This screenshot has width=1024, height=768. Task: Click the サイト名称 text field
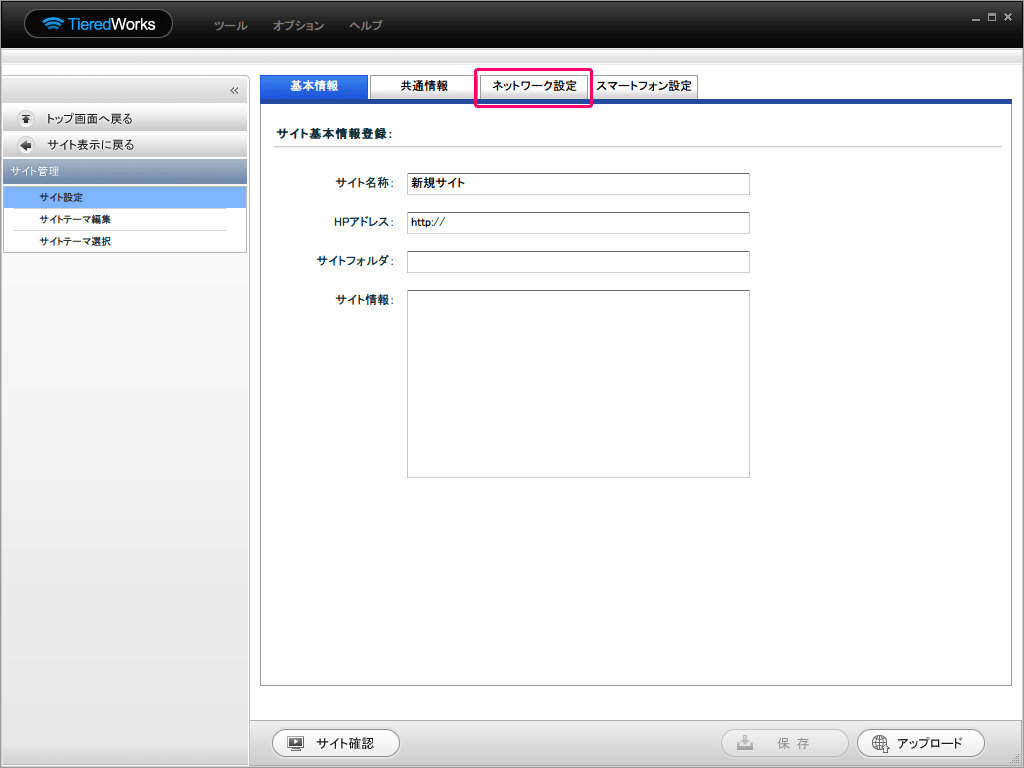[x=578, y=184]
